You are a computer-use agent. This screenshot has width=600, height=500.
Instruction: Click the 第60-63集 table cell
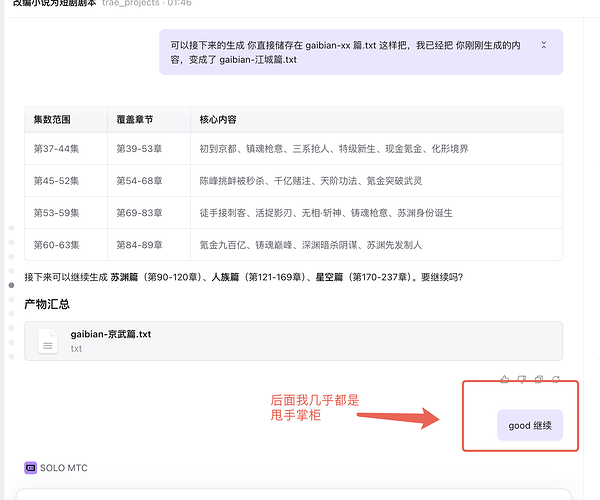click(64, 243)
